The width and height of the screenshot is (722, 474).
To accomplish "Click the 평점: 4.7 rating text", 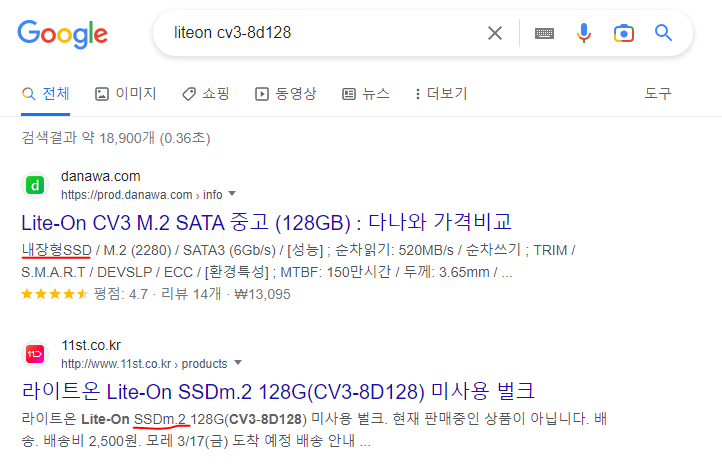I will (x=121, y=294).
